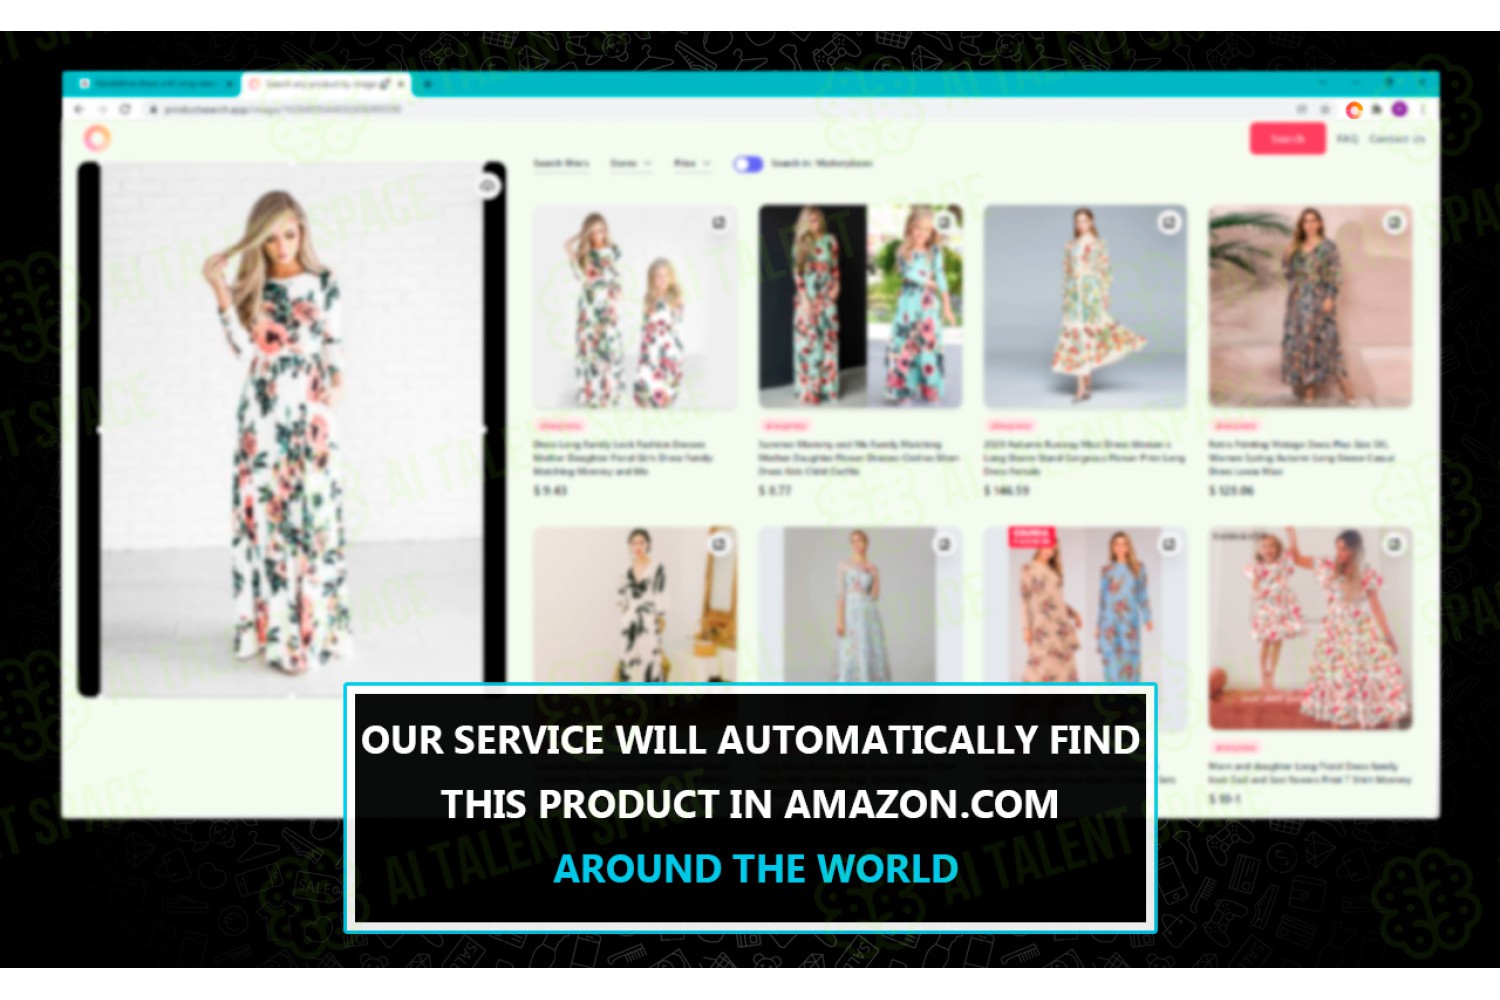The height and width of the screenshot is (1000, 1500).
Task: Click the orange store badge under the teal dresses card
Action: [x=785, y=425]
